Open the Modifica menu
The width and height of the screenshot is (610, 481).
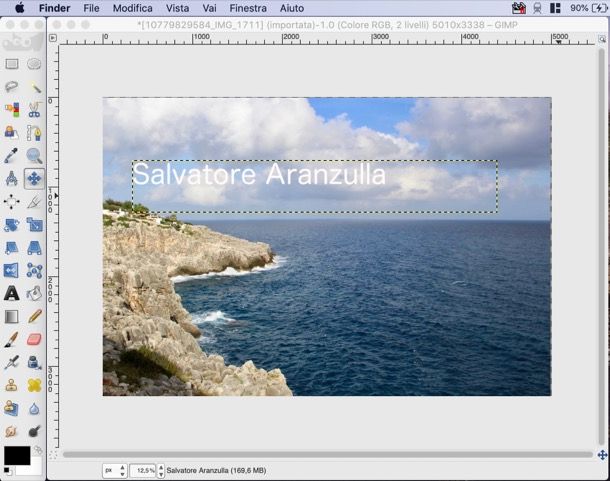(x=133, y=8)
